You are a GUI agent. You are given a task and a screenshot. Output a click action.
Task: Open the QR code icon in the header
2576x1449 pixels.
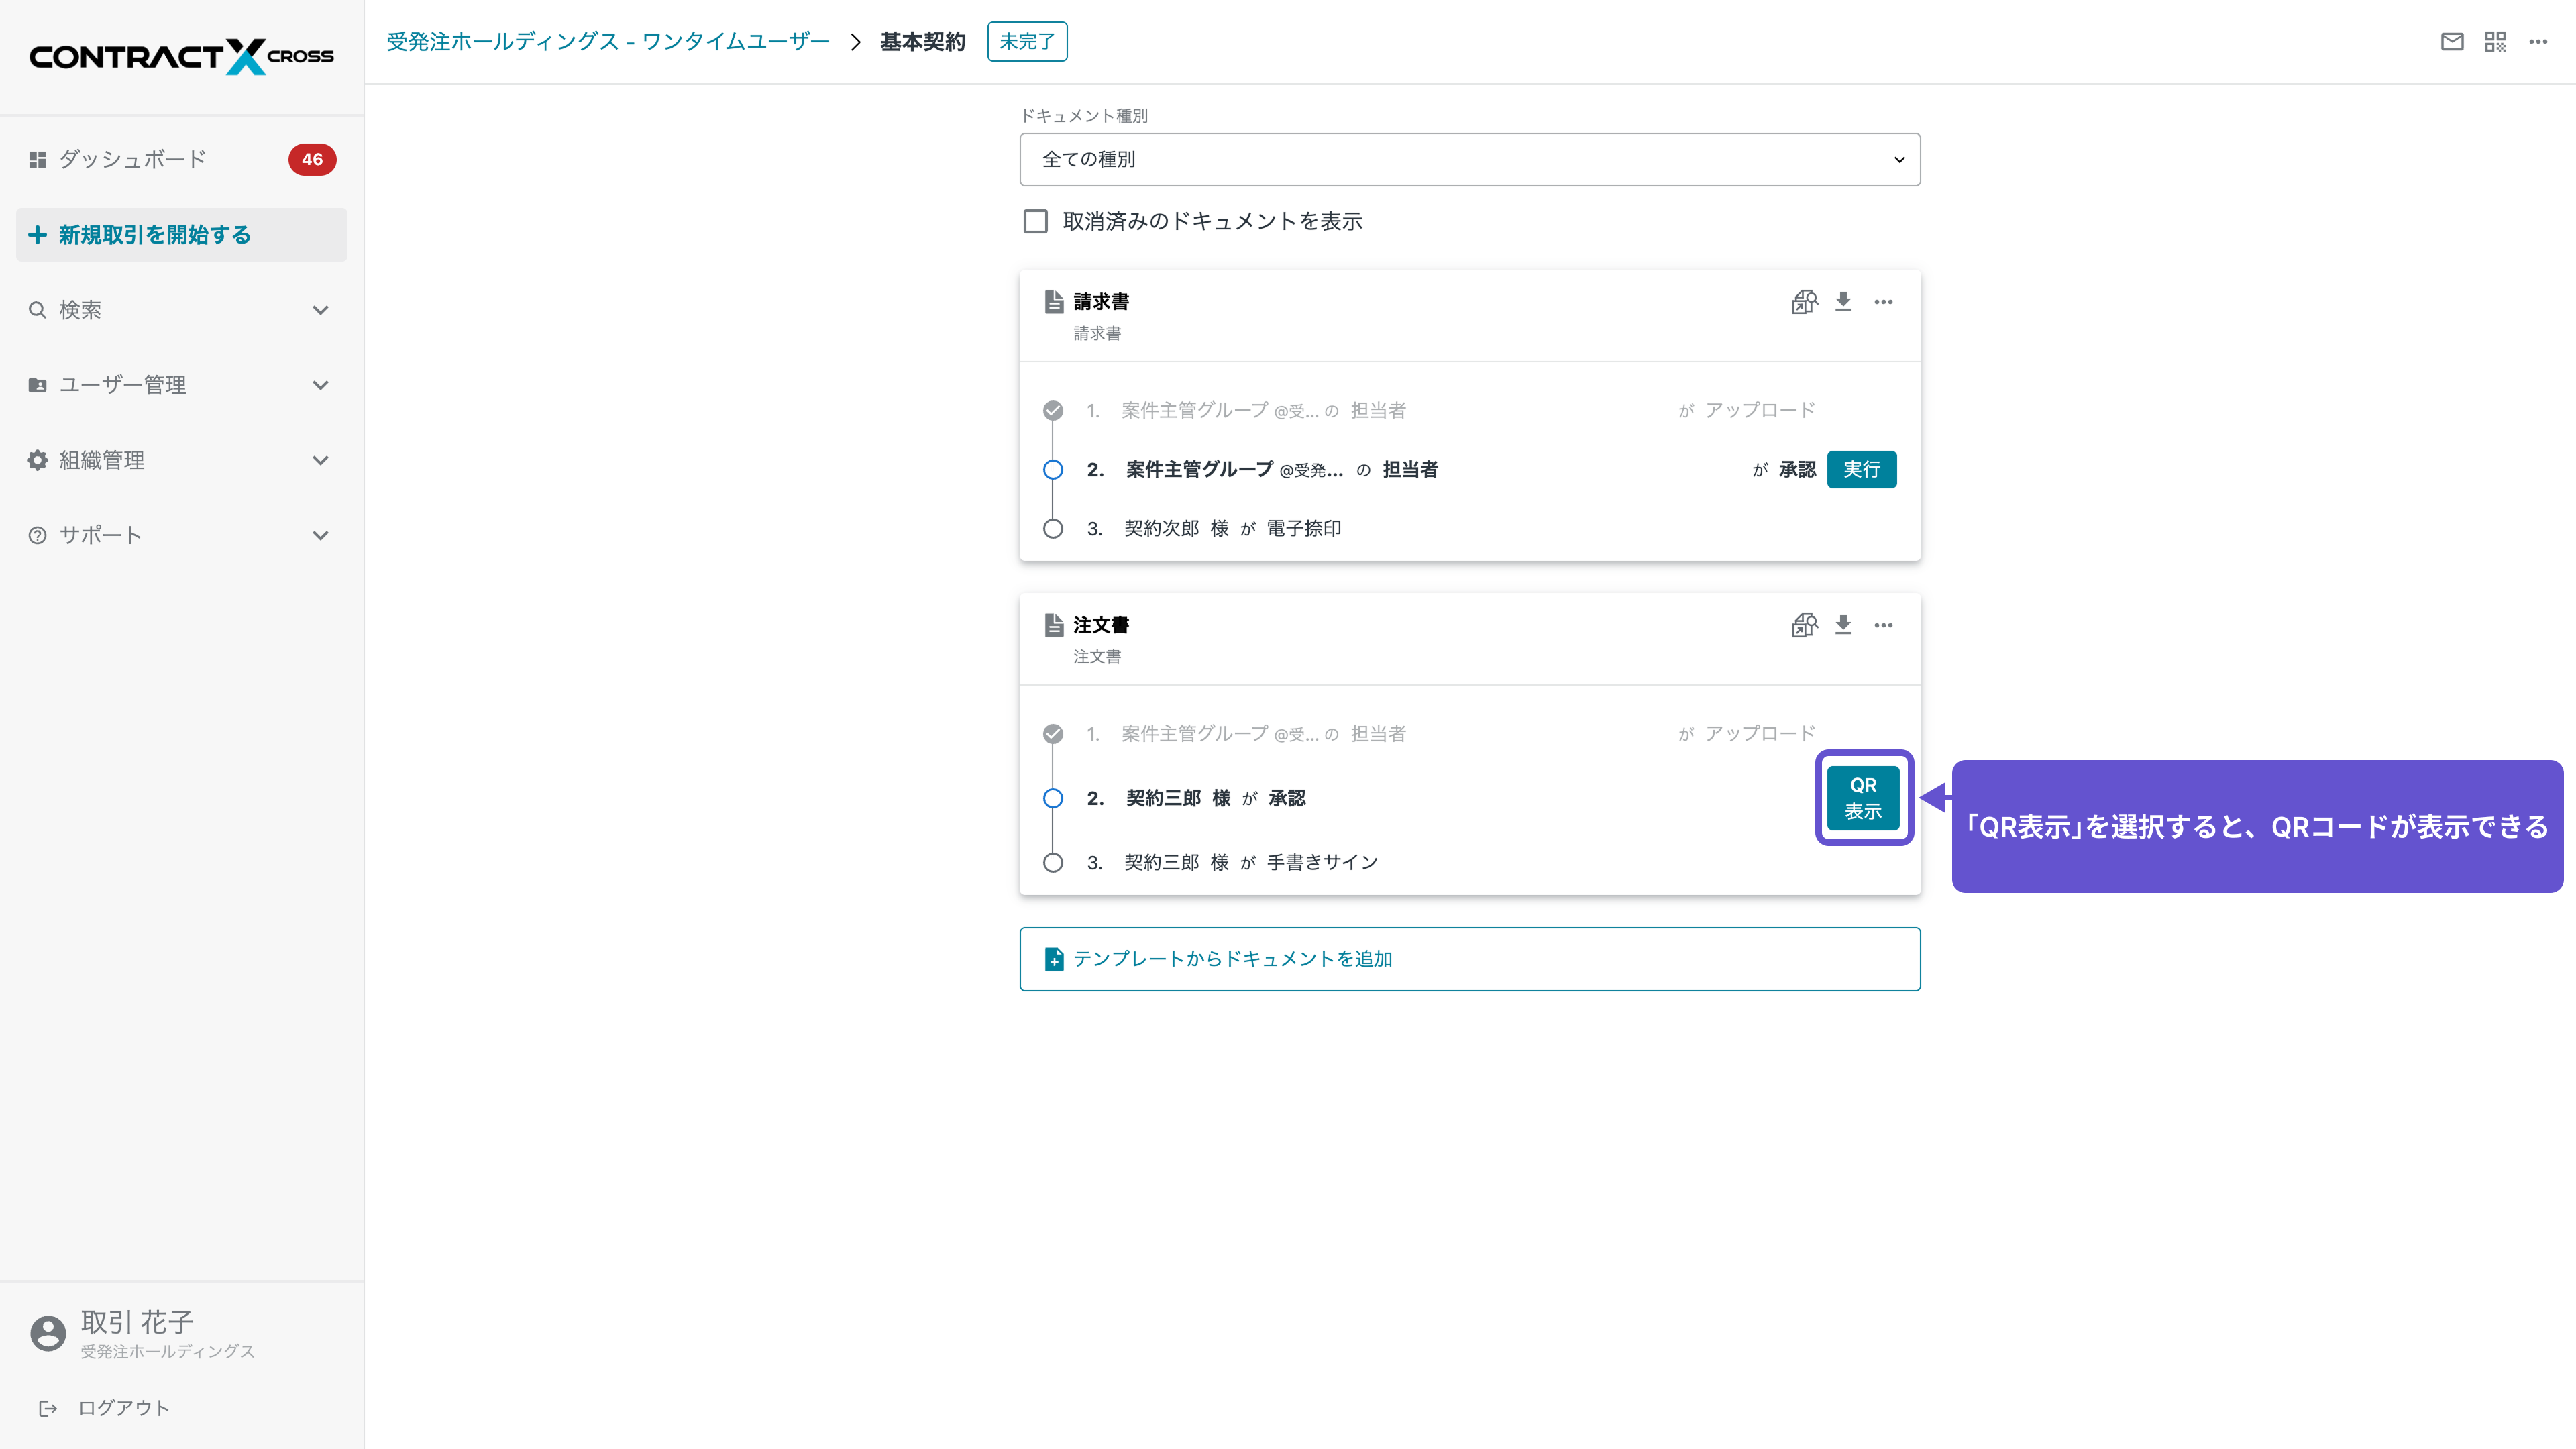[2495, 41]
